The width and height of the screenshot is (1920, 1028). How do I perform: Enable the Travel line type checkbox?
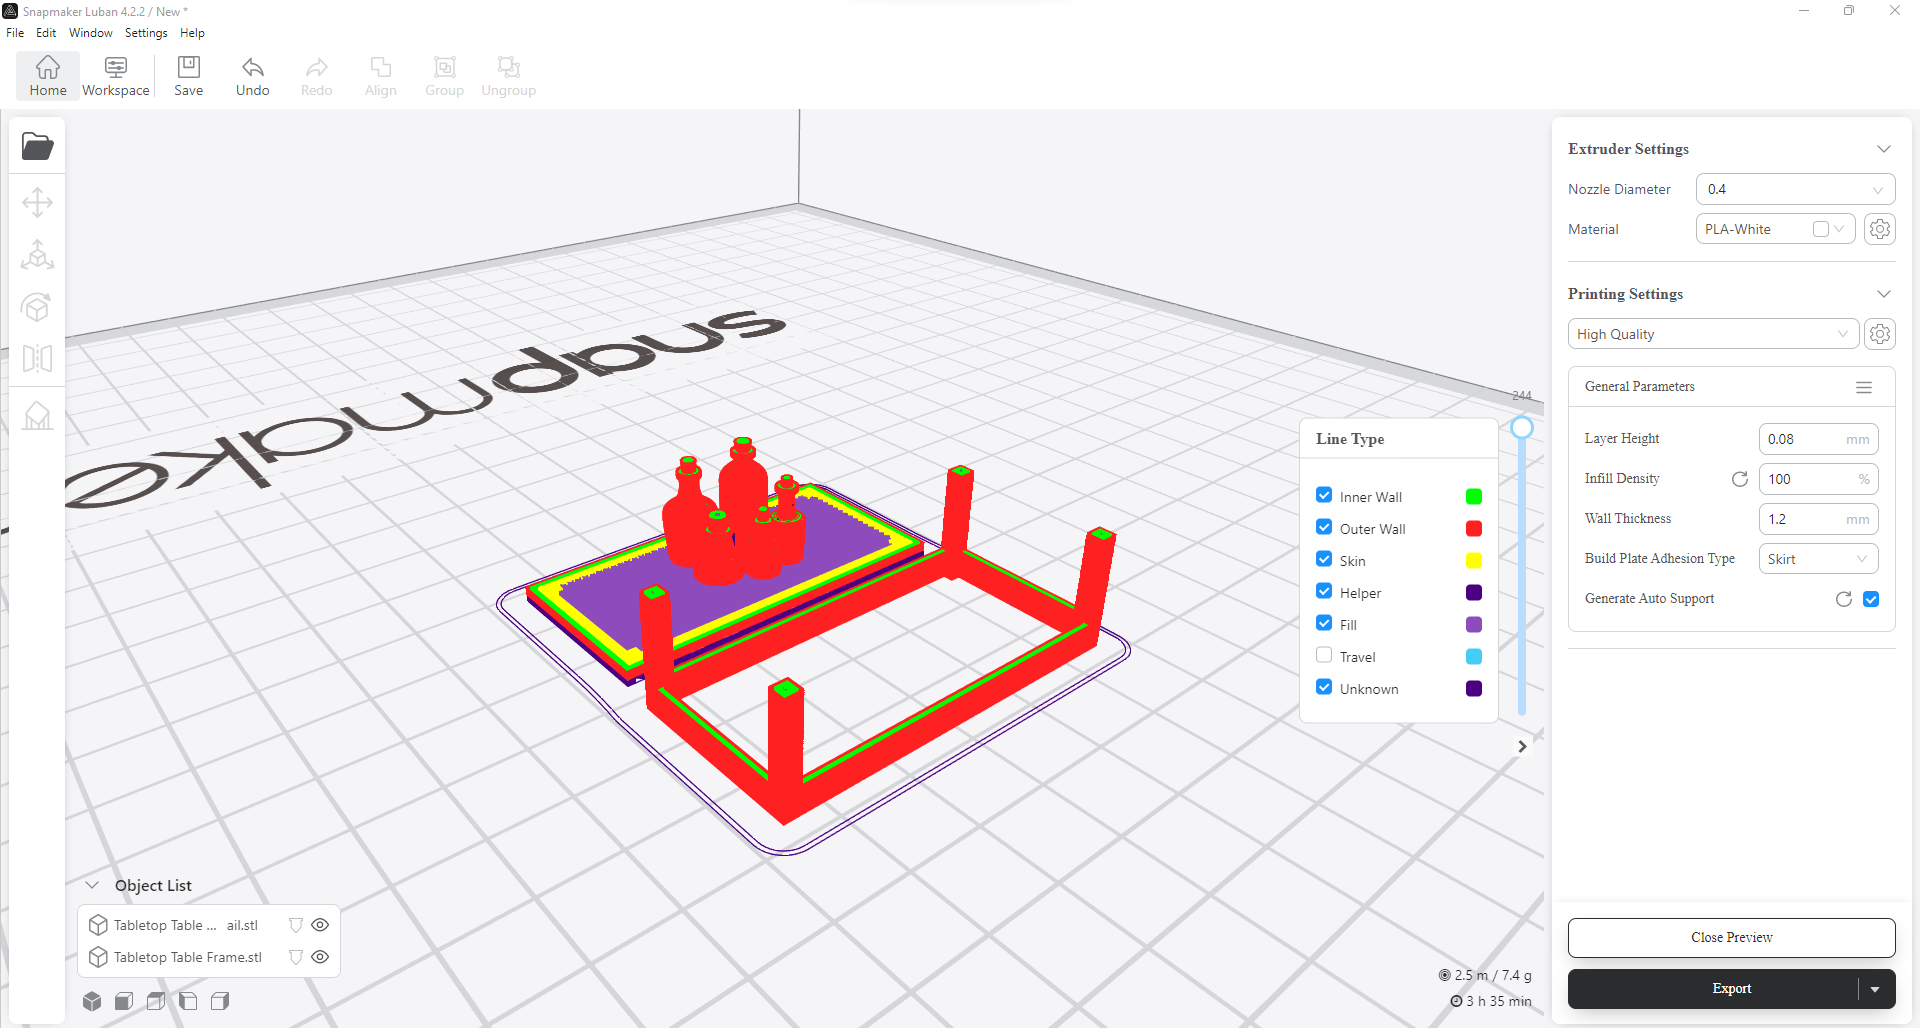[x=1324, y=655]
